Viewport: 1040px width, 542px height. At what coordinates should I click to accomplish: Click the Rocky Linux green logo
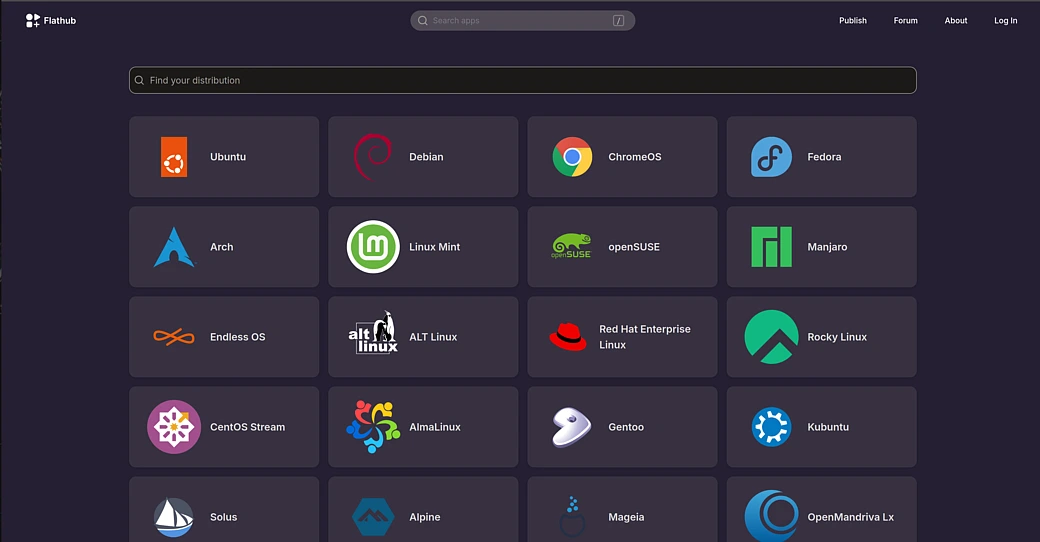pos(771,337)
